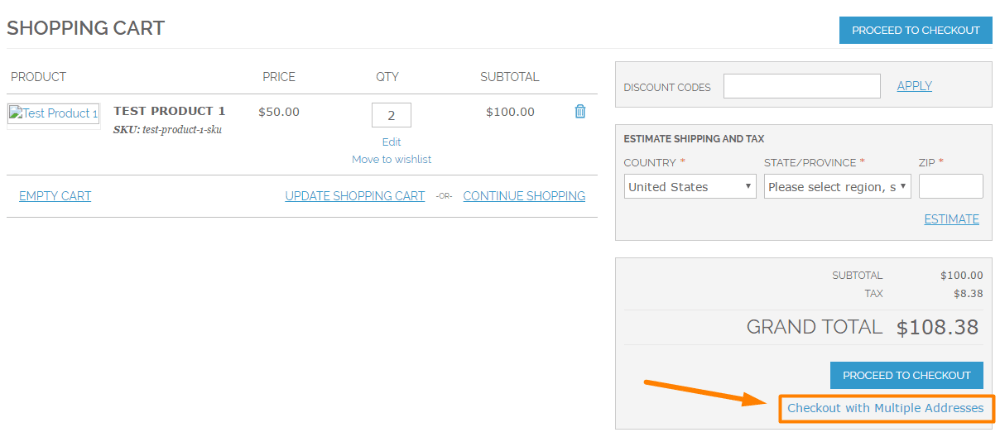This screenshot has height=437, width=1000.
Task: Open the Test Product 1 name title
Action: [169, 111]
